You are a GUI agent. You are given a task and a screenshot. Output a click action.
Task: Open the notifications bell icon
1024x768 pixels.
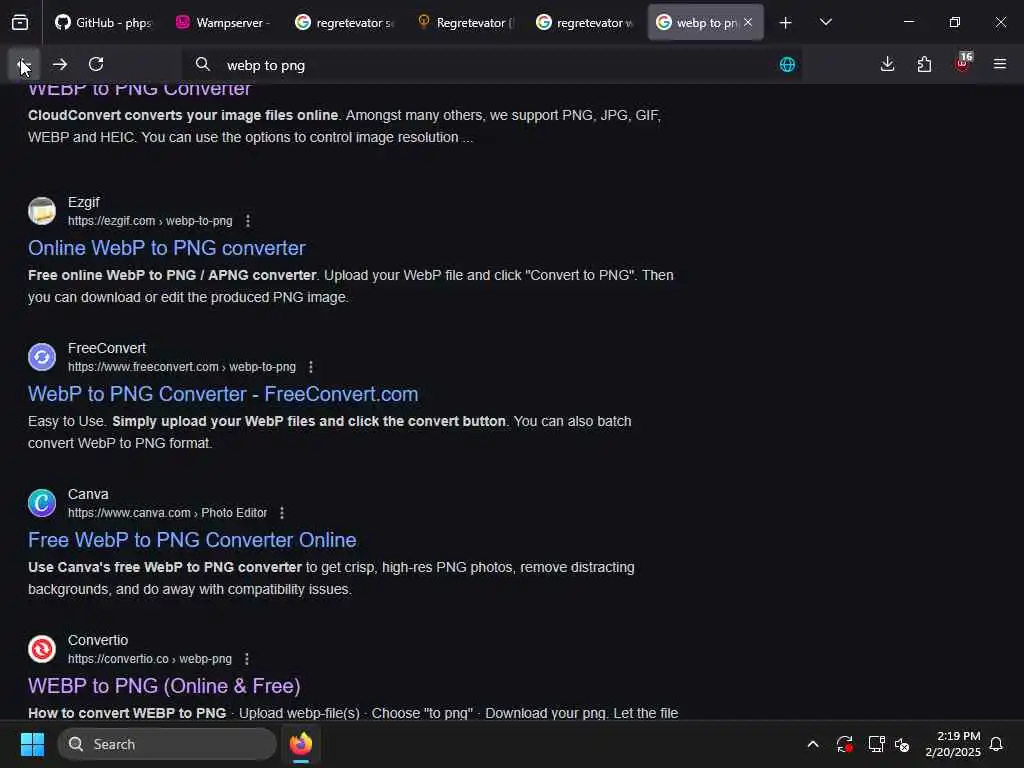[x=997, y=744]
